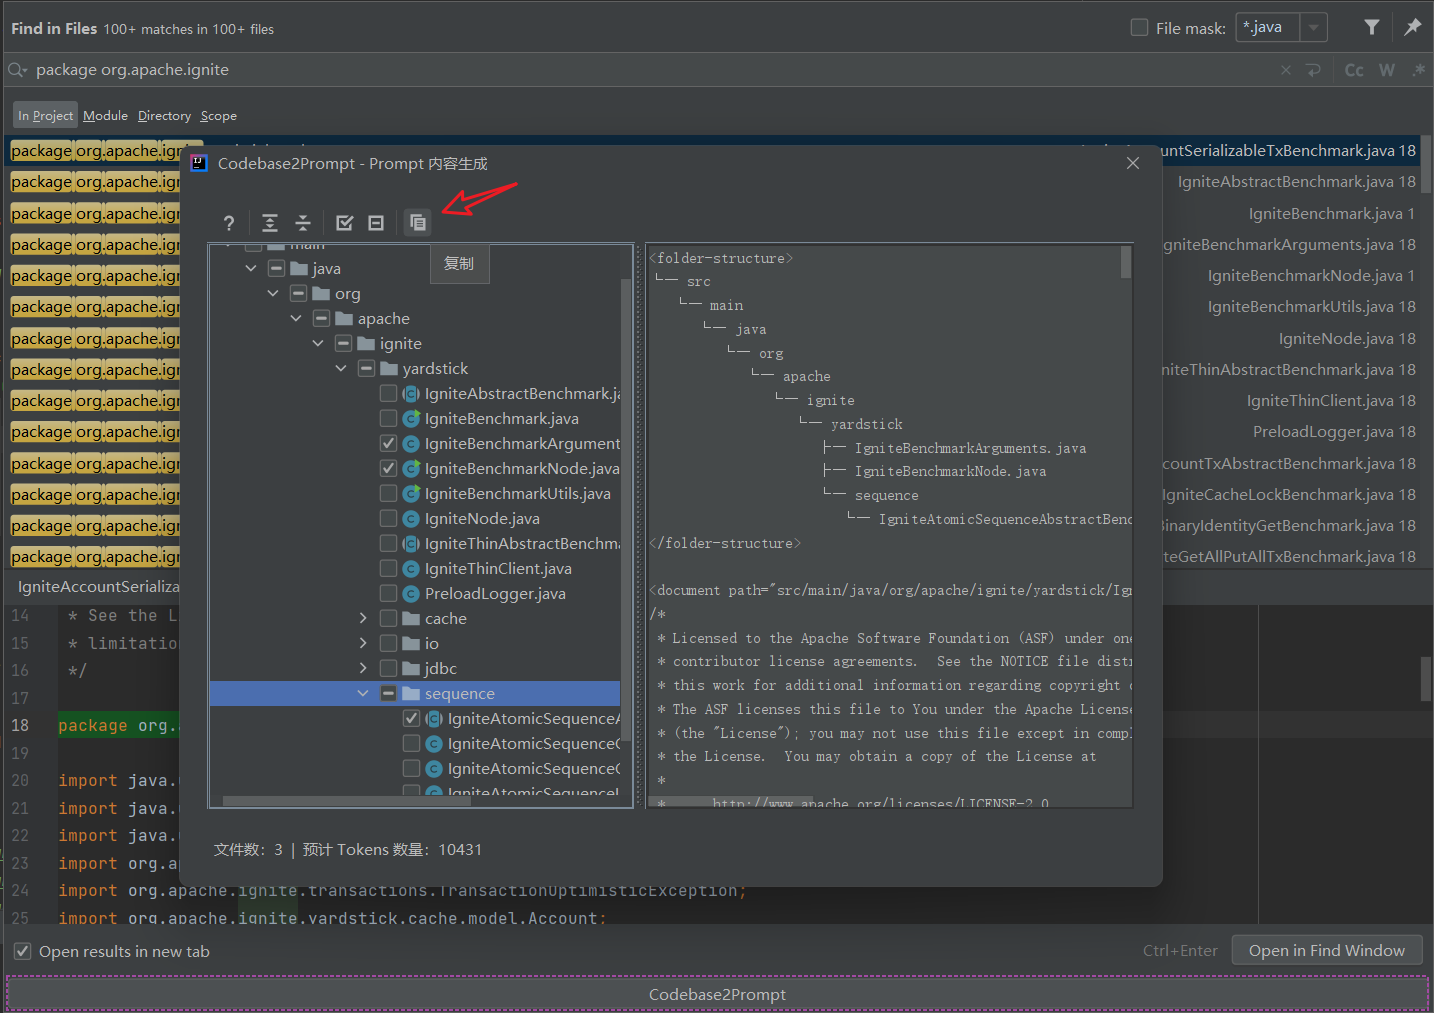Close the Codebase2Prompt dialog

1133,163
